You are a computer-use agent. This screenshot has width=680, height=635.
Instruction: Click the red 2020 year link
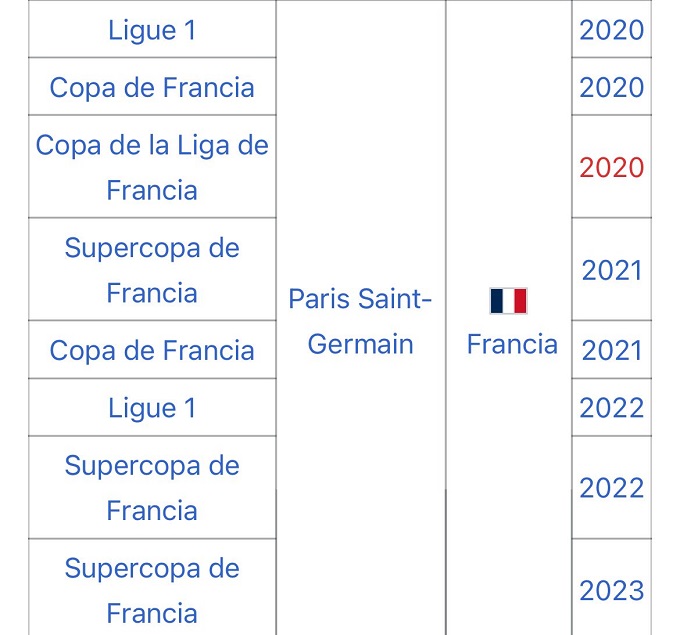[612, 167]
